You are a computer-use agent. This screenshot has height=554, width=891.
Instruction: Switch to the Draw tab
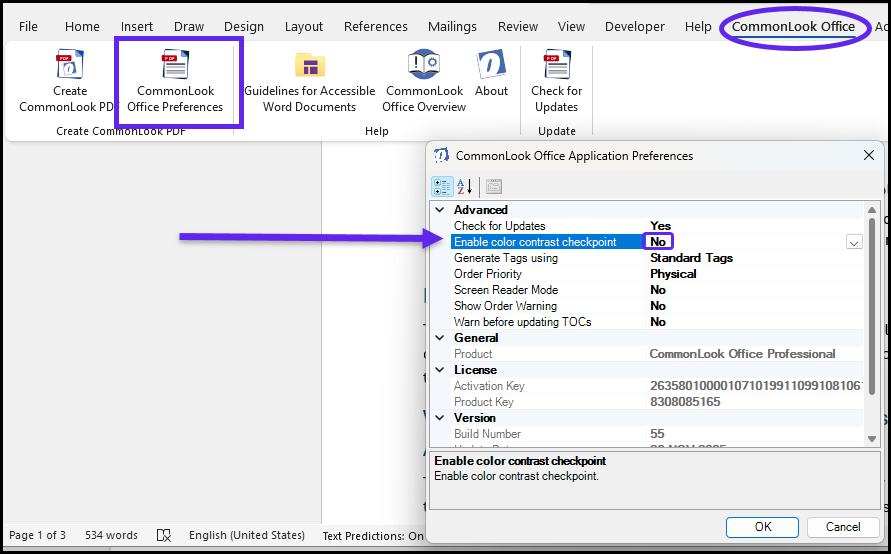pos(189,27)
